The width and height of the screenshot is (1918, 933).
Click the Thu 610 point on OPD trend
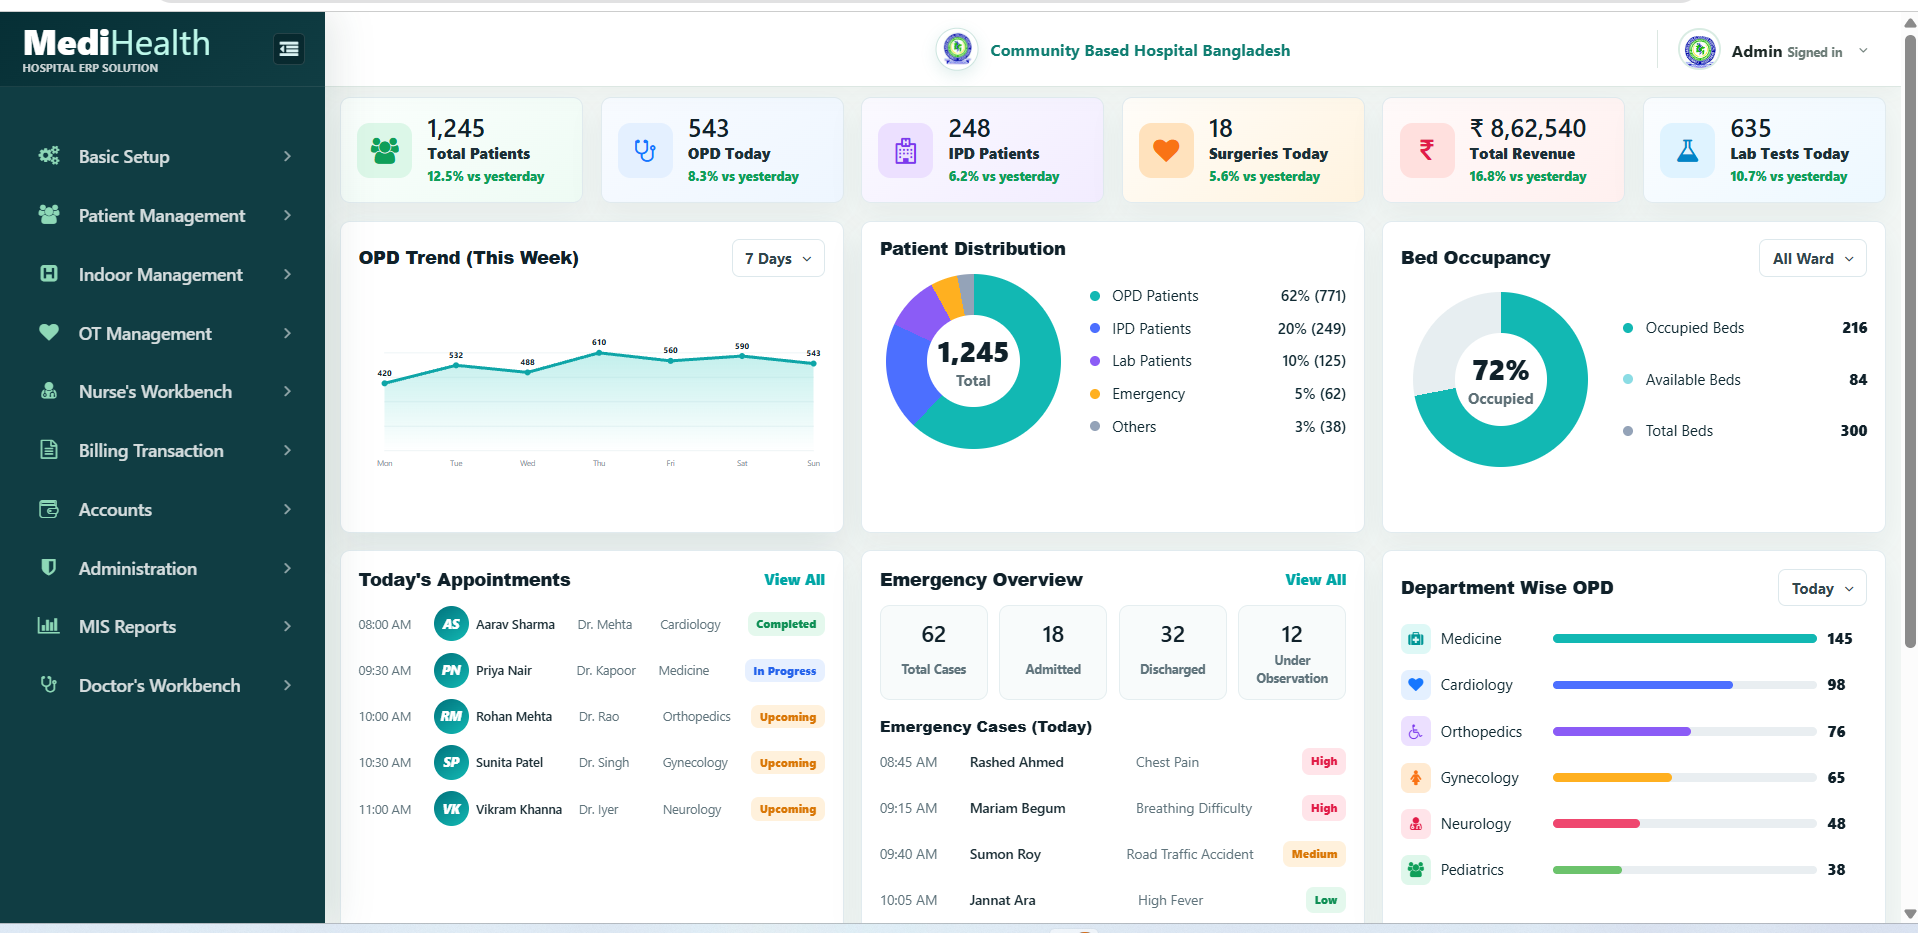coord(599,352)
